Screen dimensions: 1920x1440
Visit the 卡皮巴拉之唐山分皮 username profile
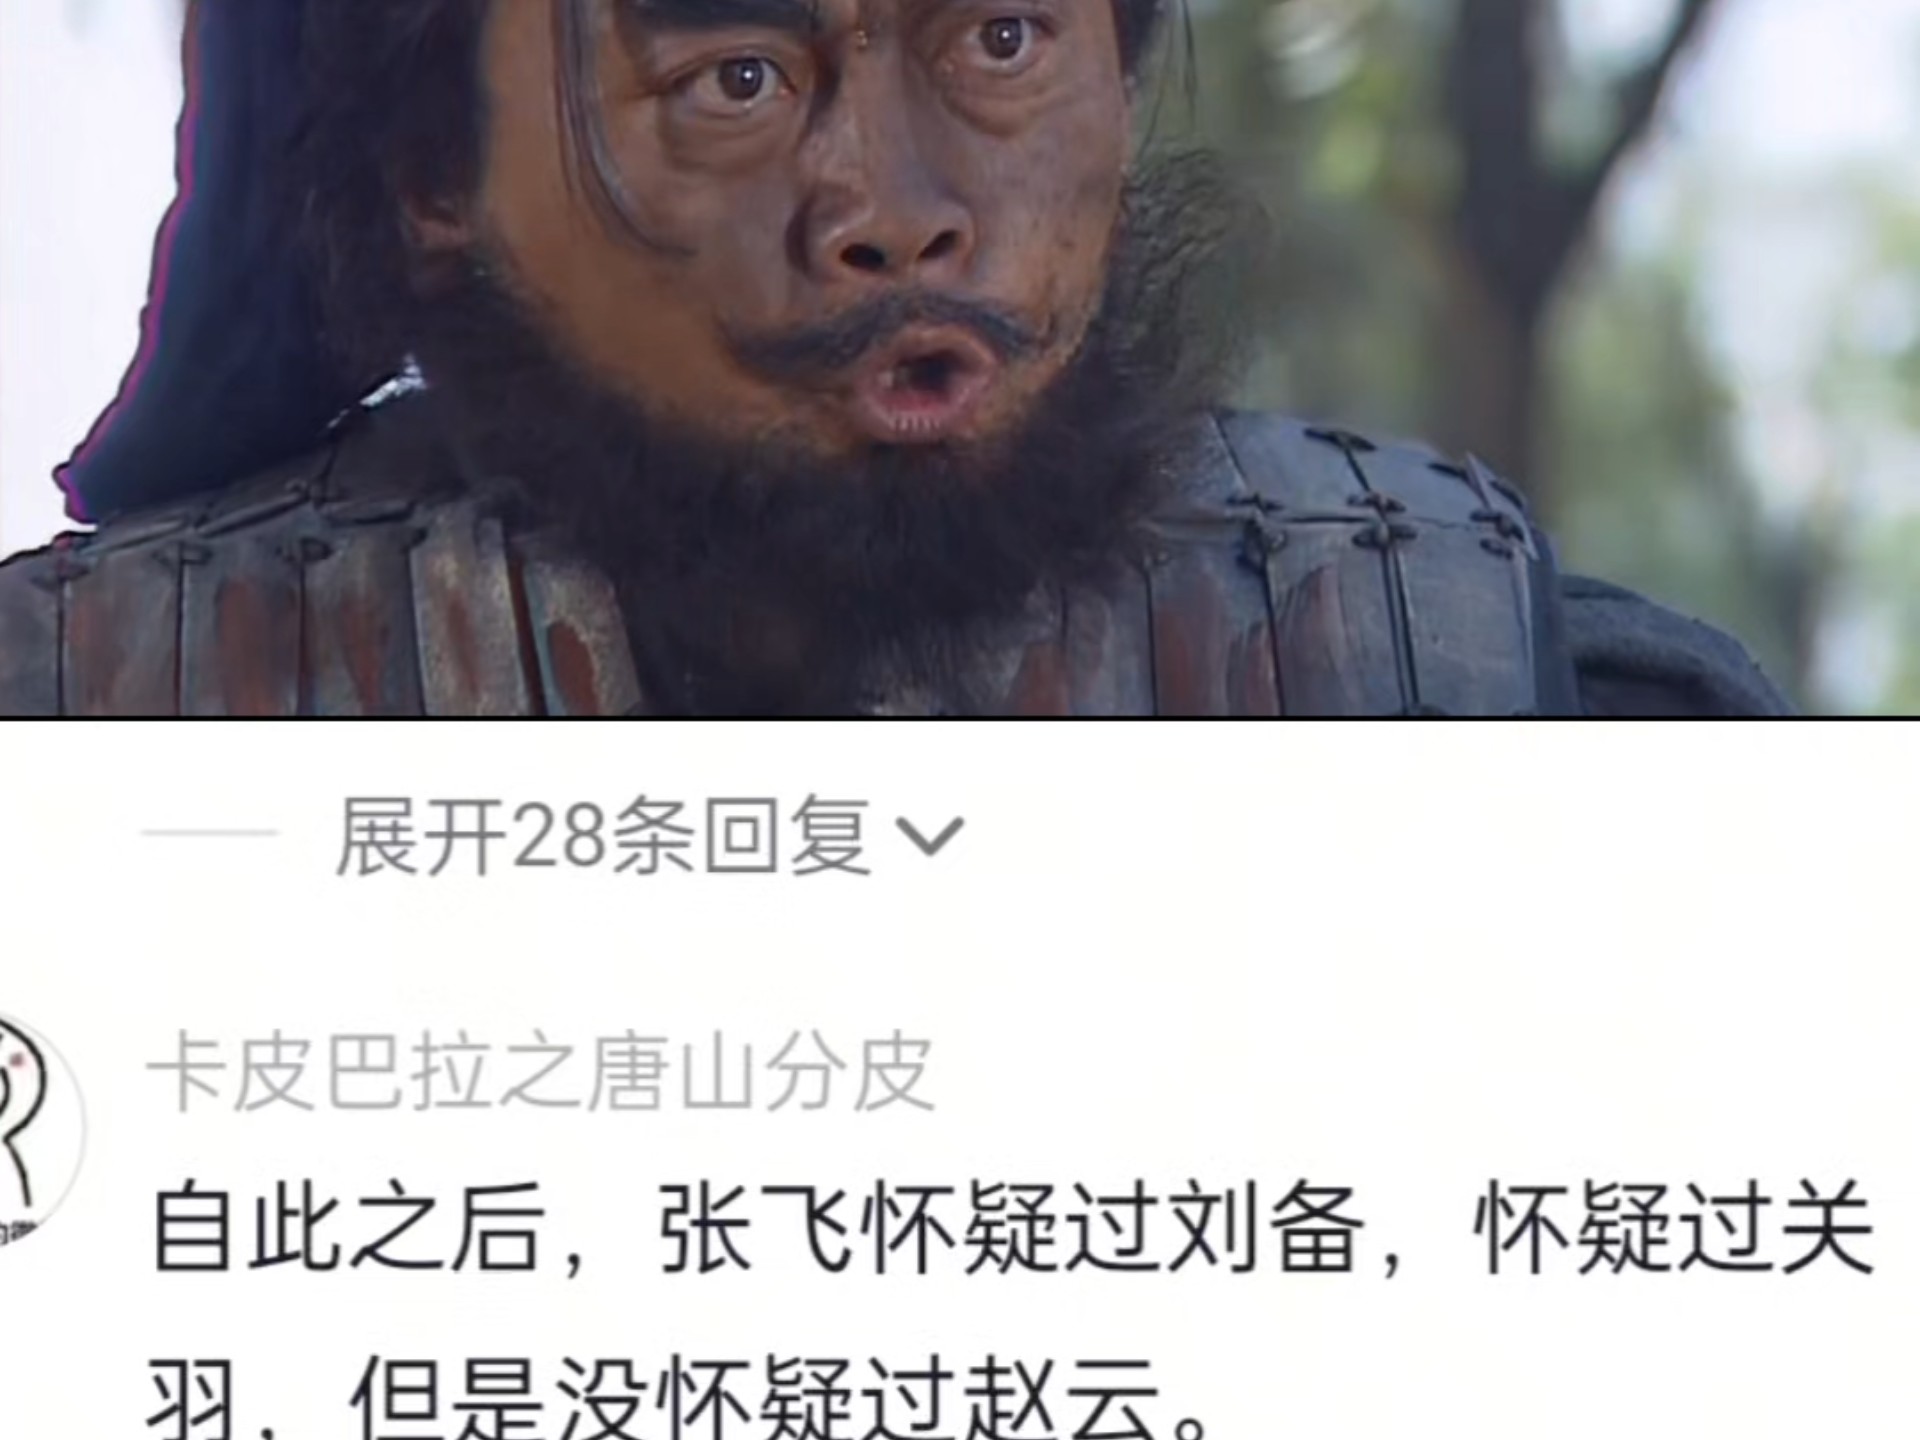click(540, 1074)
